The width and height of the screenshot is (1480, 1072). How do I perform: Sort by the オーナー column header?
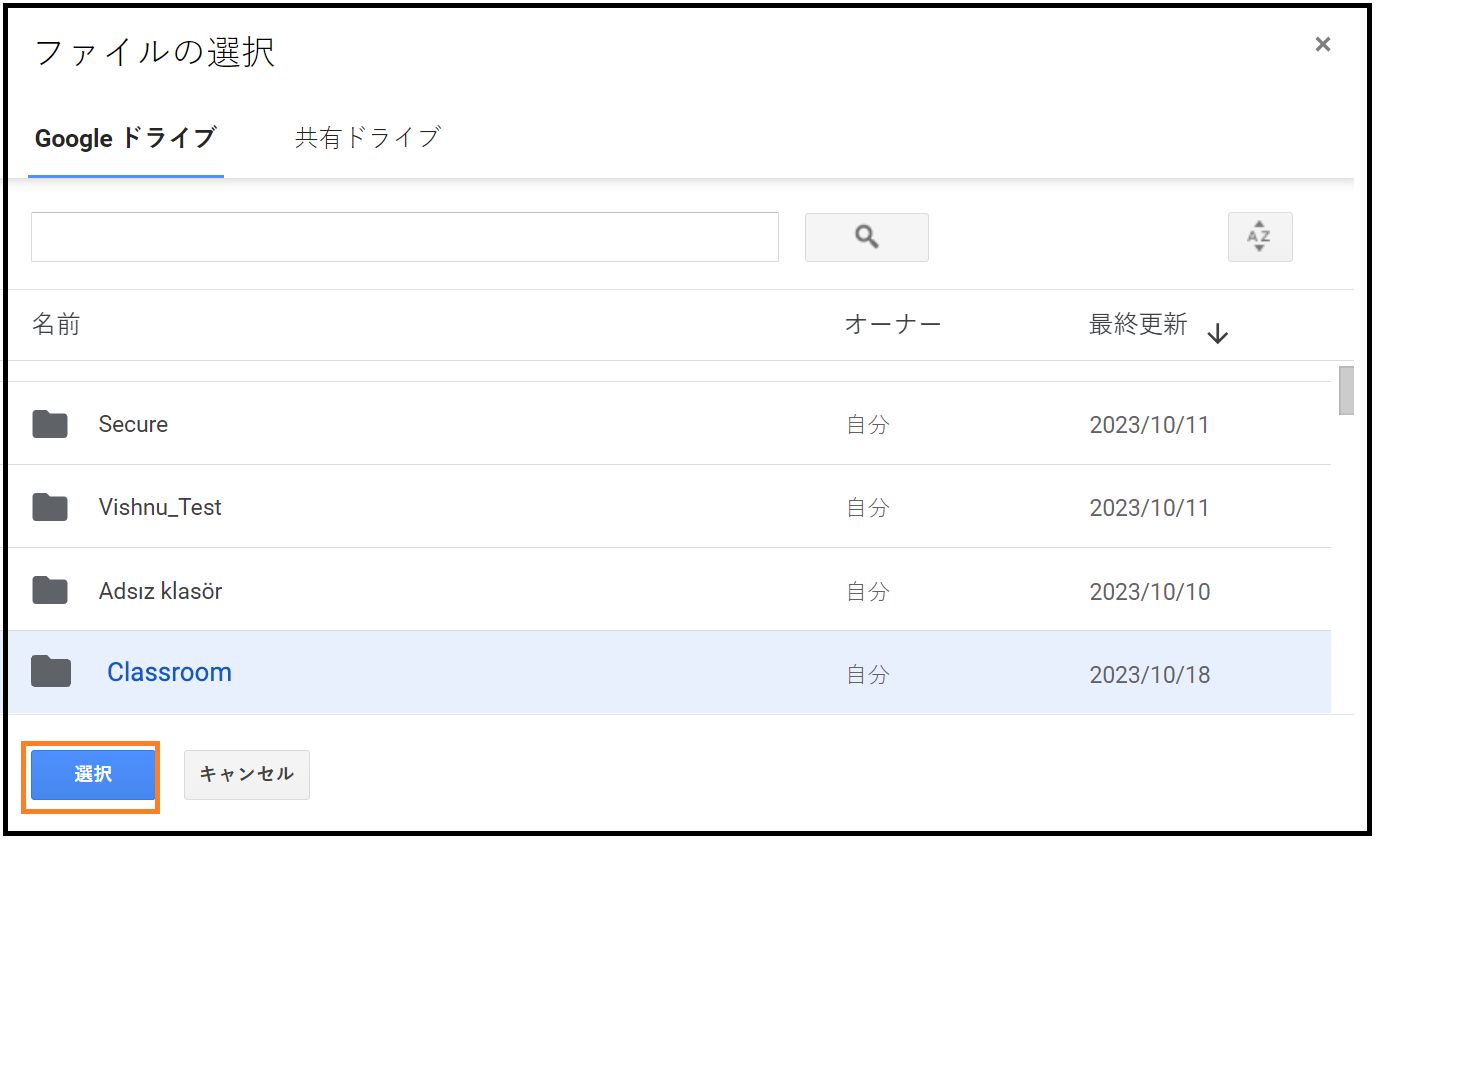click(893, 324)
